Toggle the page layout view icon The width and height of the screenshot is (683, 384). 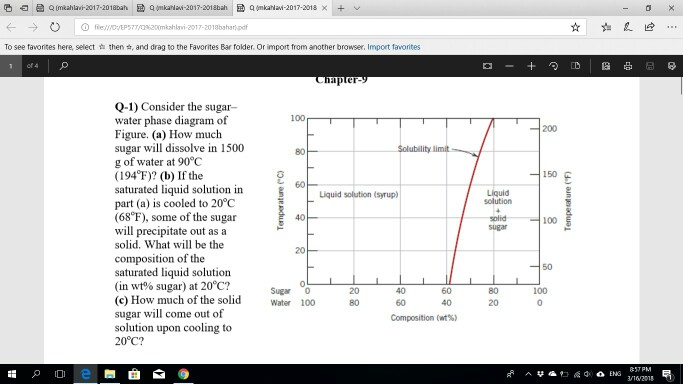pyautogui.click(x=575, y=66)
